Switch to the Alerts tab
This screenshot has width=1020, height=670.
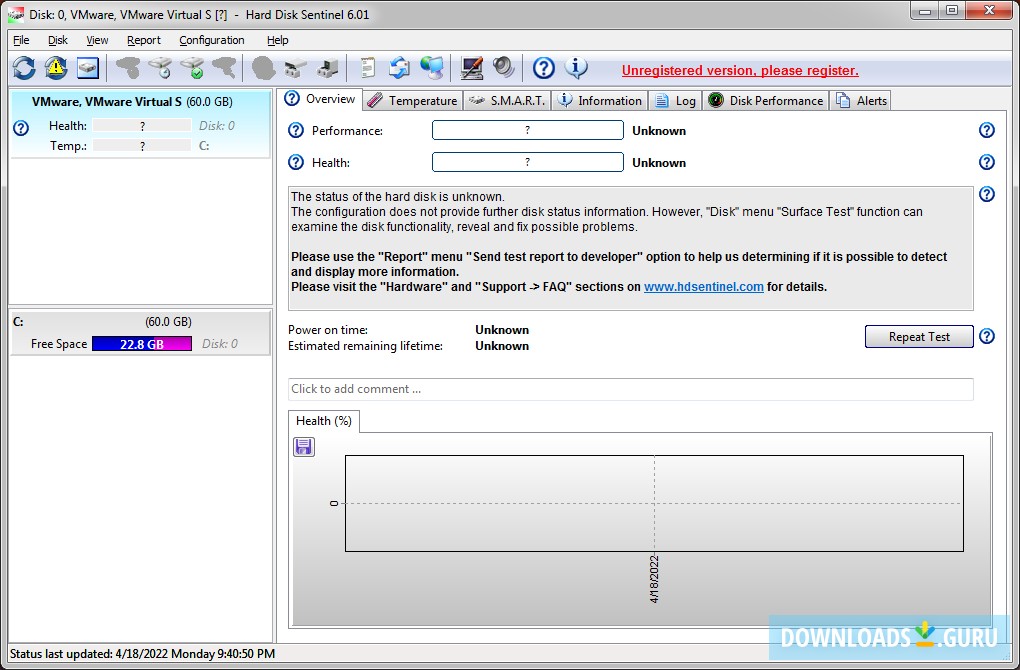861,101
